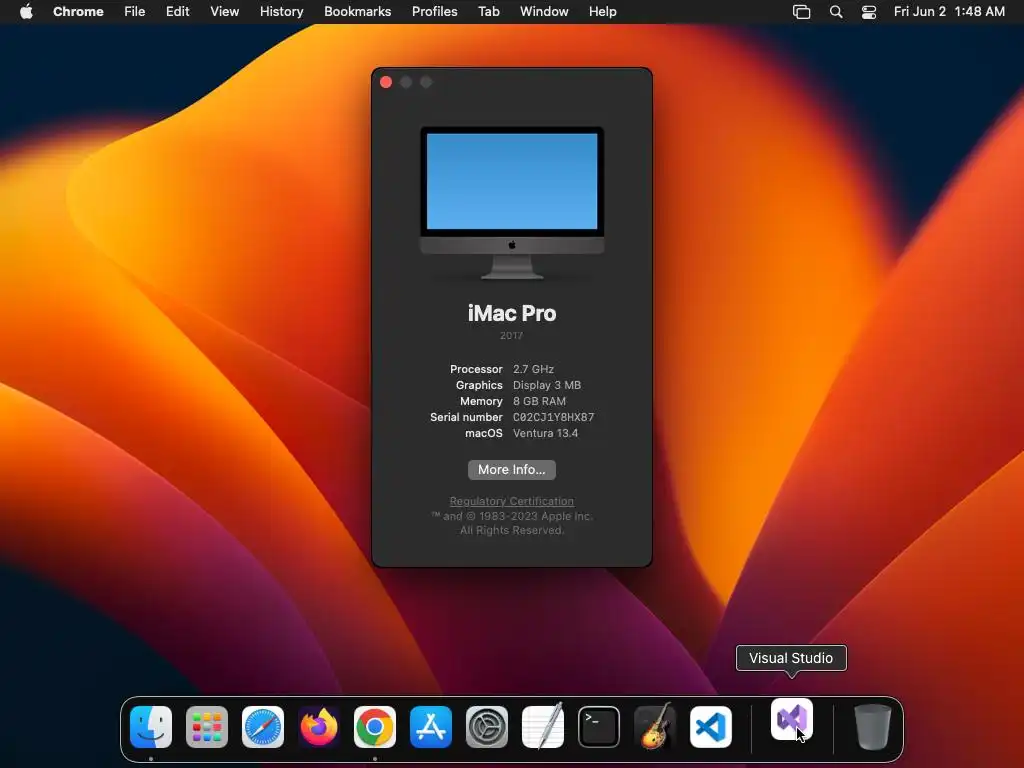
Task: Click the Display 3 MB graphics value
Action: pyautogui.click(x=547, y=385)
